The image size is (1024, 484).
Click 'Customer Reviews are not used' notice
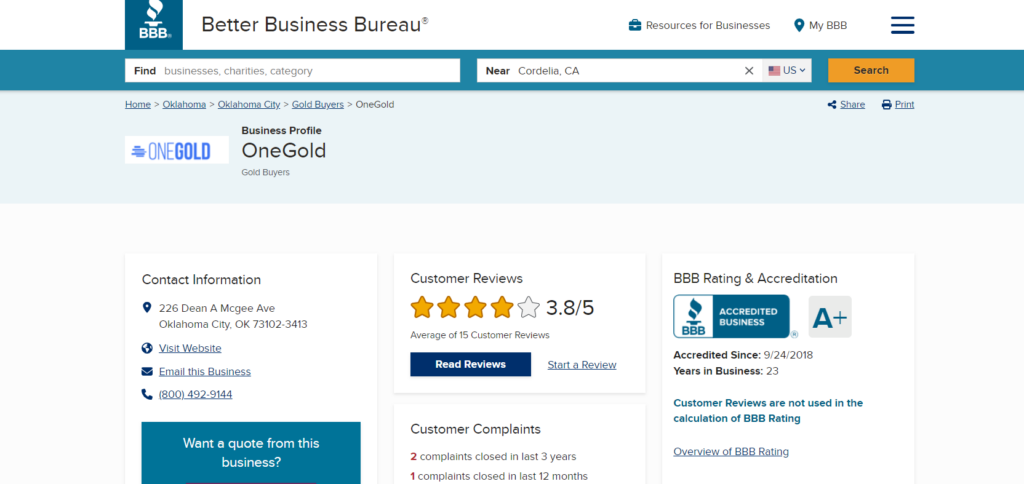768,411
